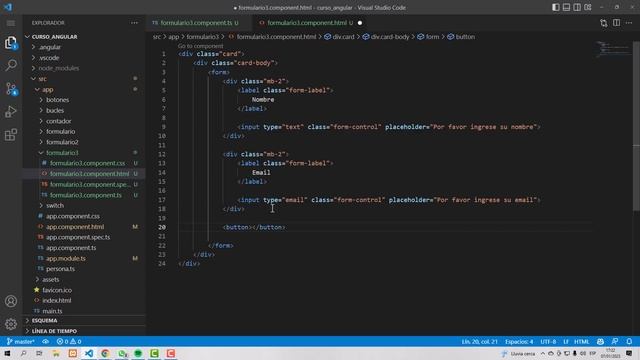Open Google Chrome from the taskbar
This screenshot has height=360, width=640.
pos(105,353)
